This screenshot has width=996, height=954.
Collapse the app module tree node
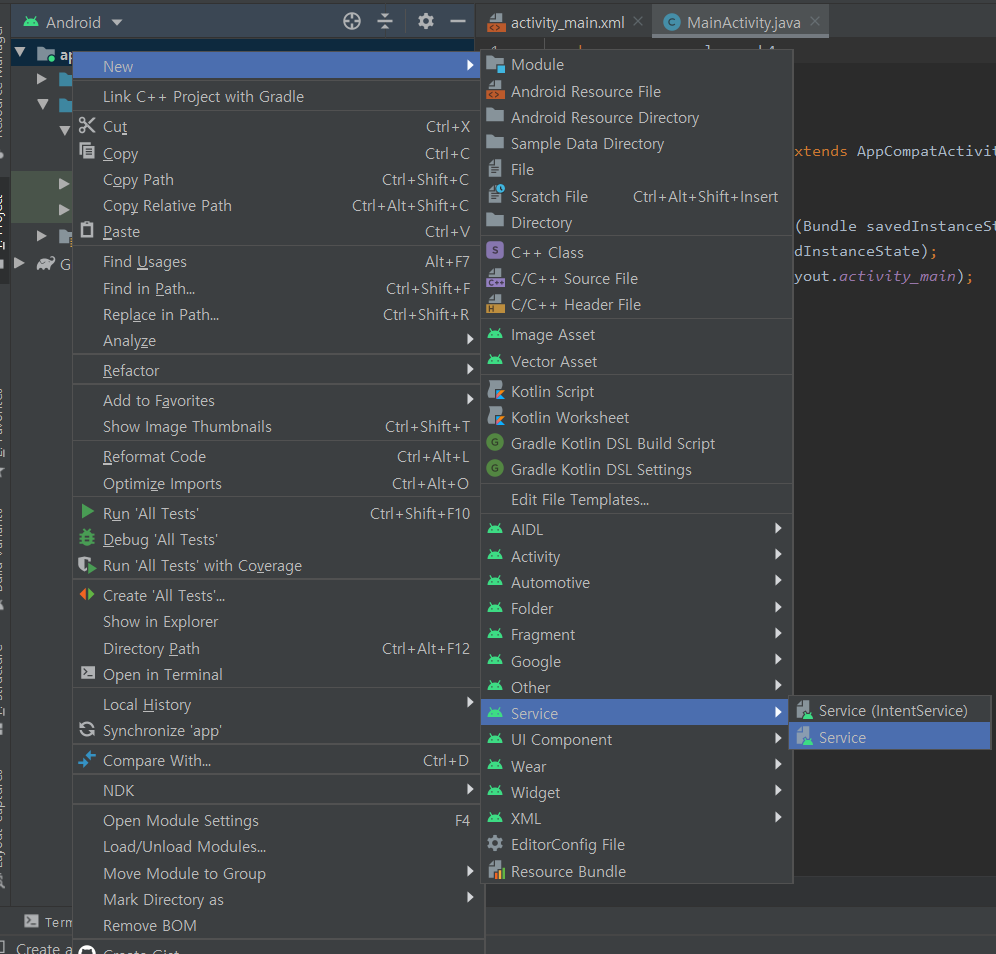(x=20, y=52)
